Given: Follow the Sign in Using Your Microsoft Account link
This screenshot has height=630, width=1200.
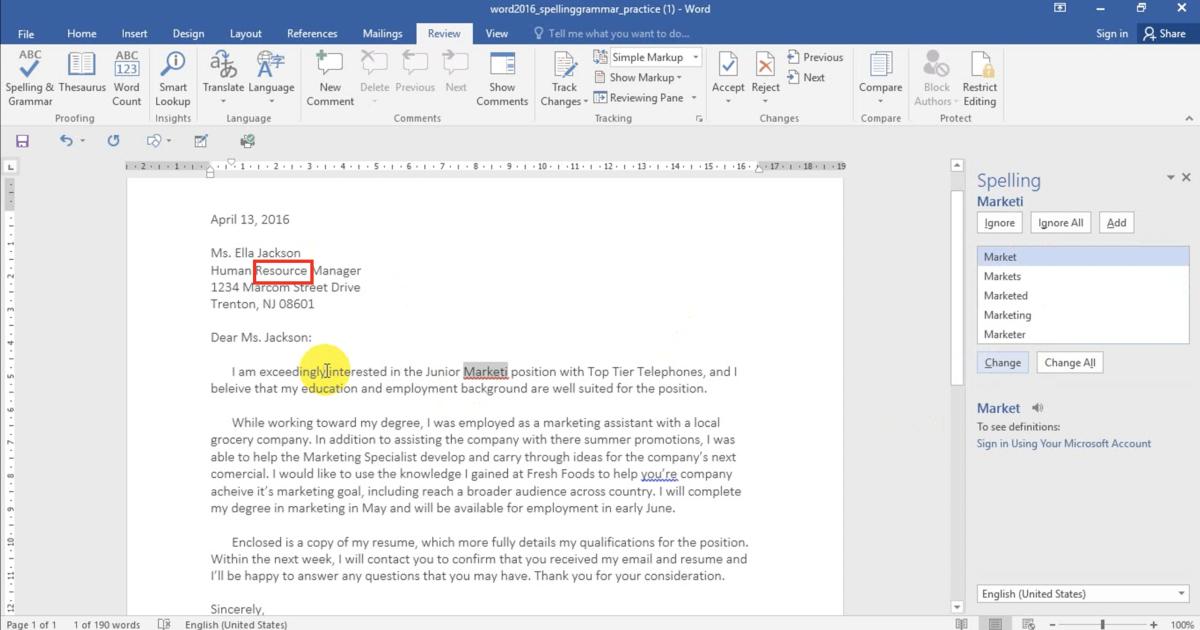Looking at the screenshot, I should pyautogui.click(x=1063, y=443).
